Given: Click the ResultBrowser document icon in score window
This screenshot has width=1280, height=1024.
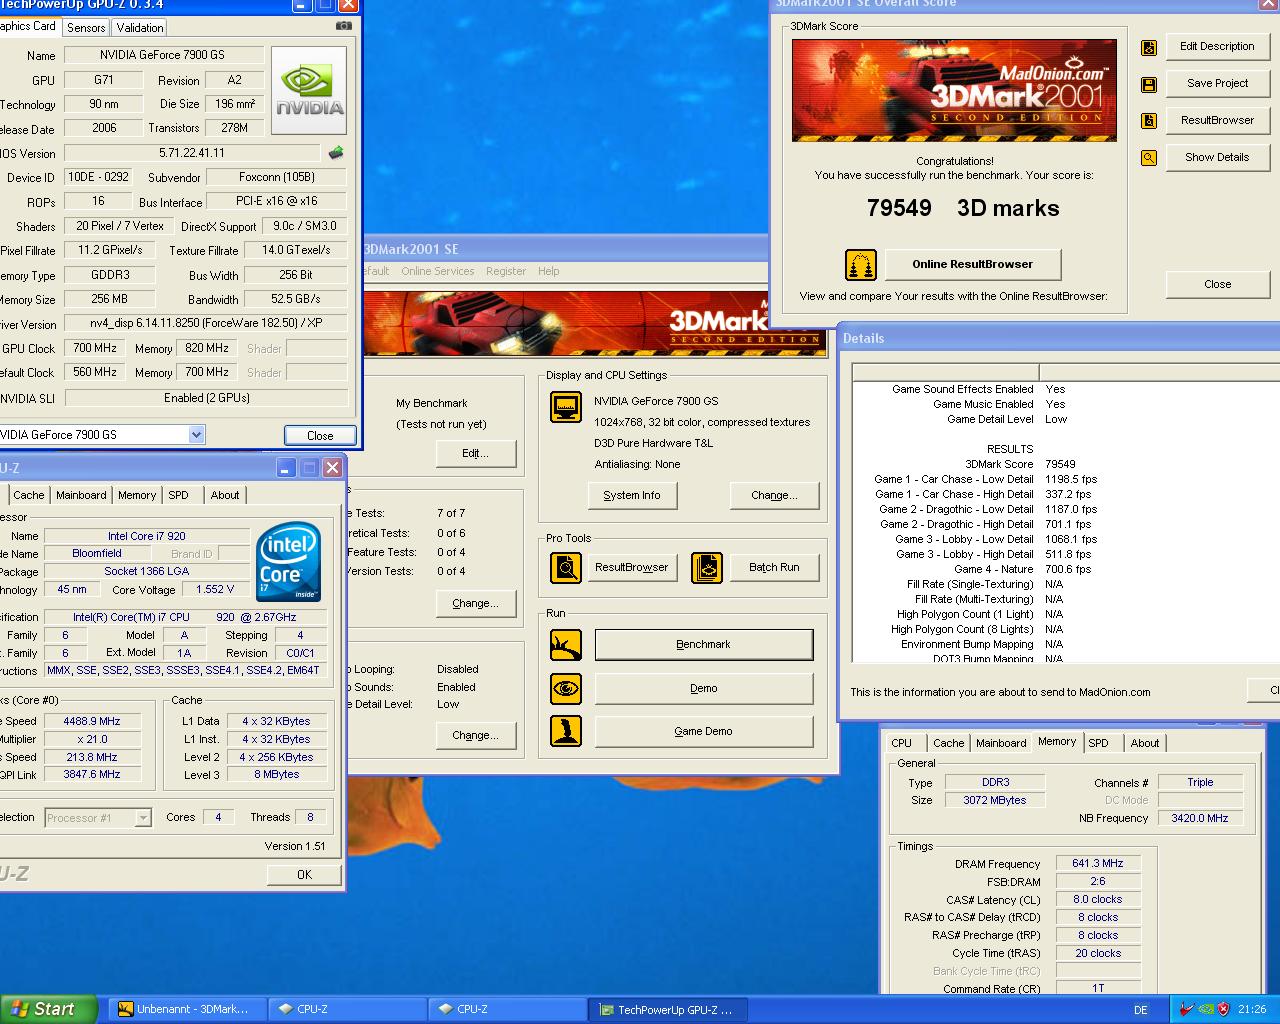Looking at the screenshot, I should pos(1149,121).
